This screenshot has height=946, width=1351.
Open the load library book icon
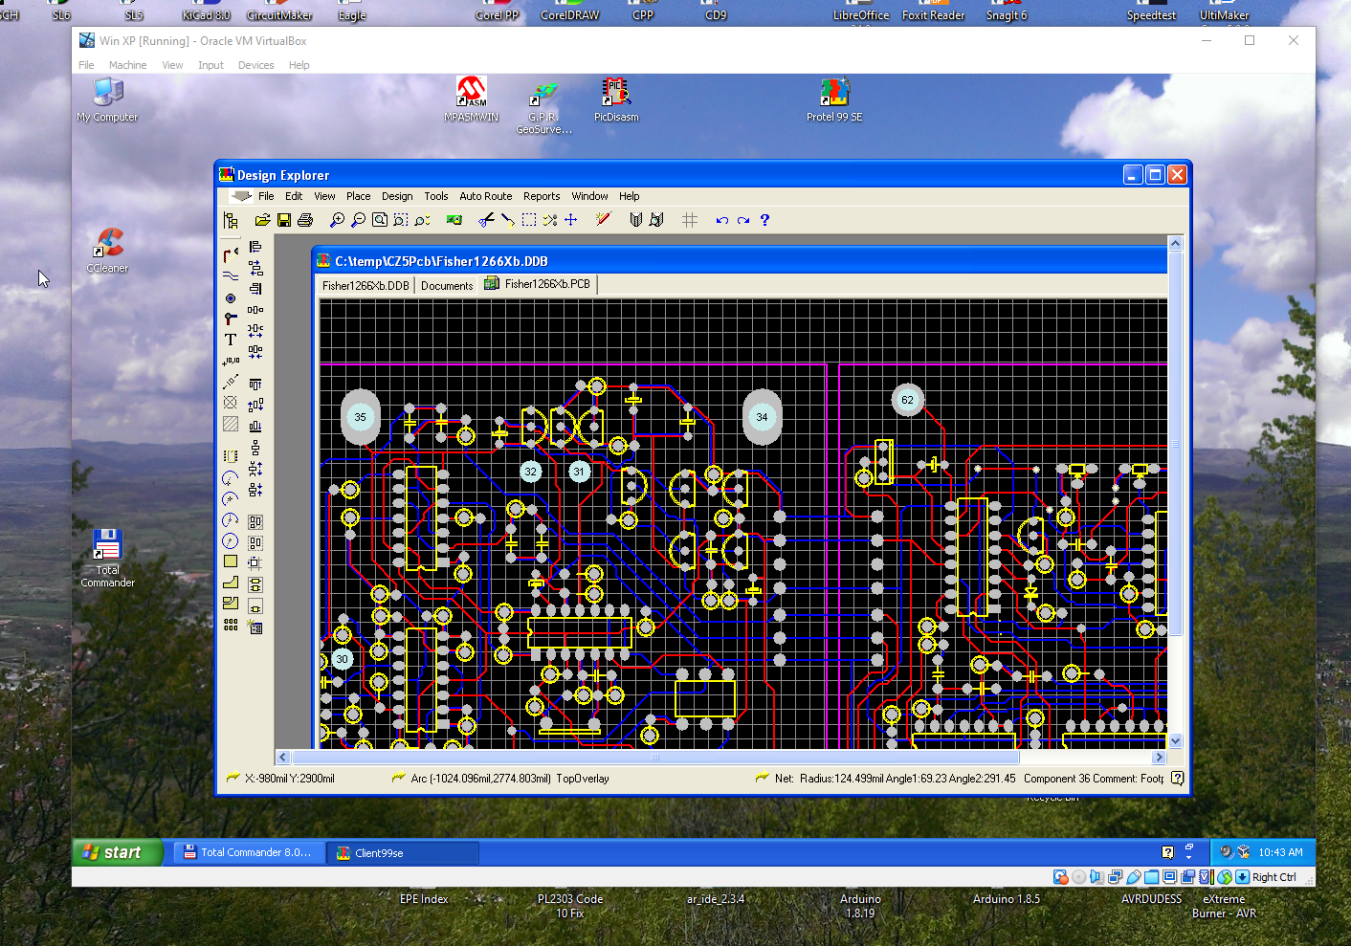tap(635, 220)
